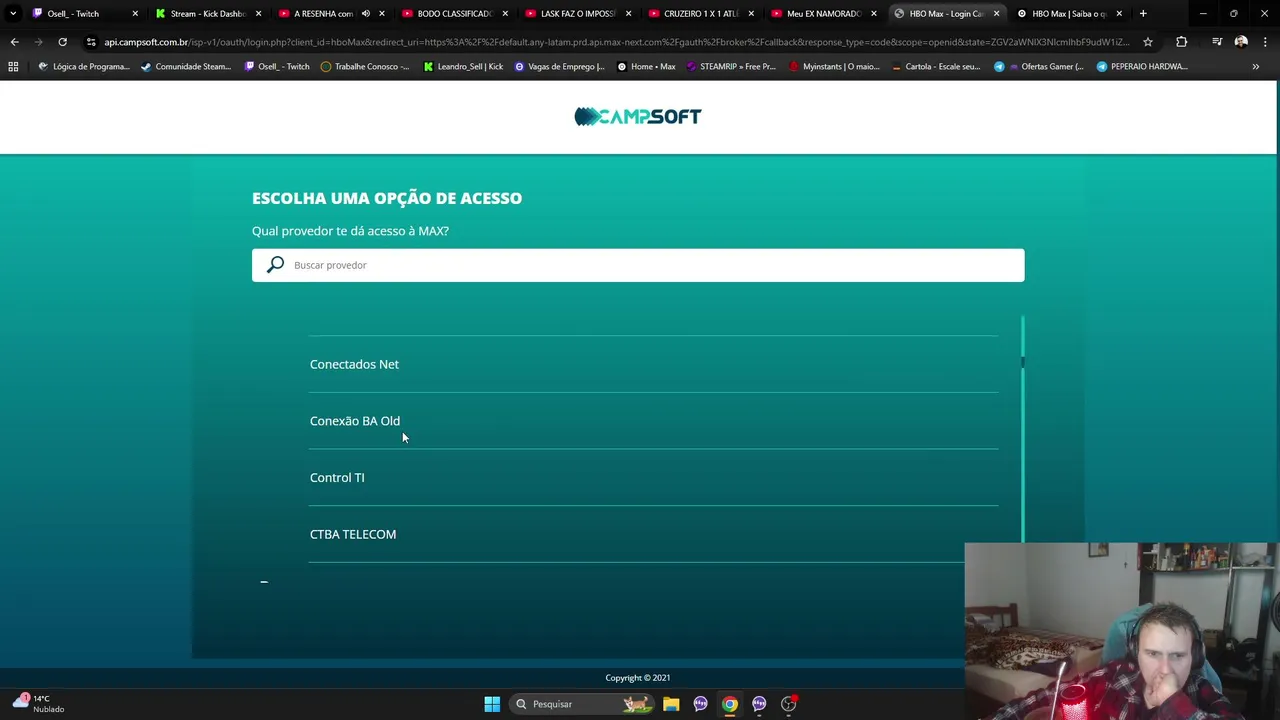
Task: Click the search magnifier icon in provider field
Action: (x=275, y=265)
